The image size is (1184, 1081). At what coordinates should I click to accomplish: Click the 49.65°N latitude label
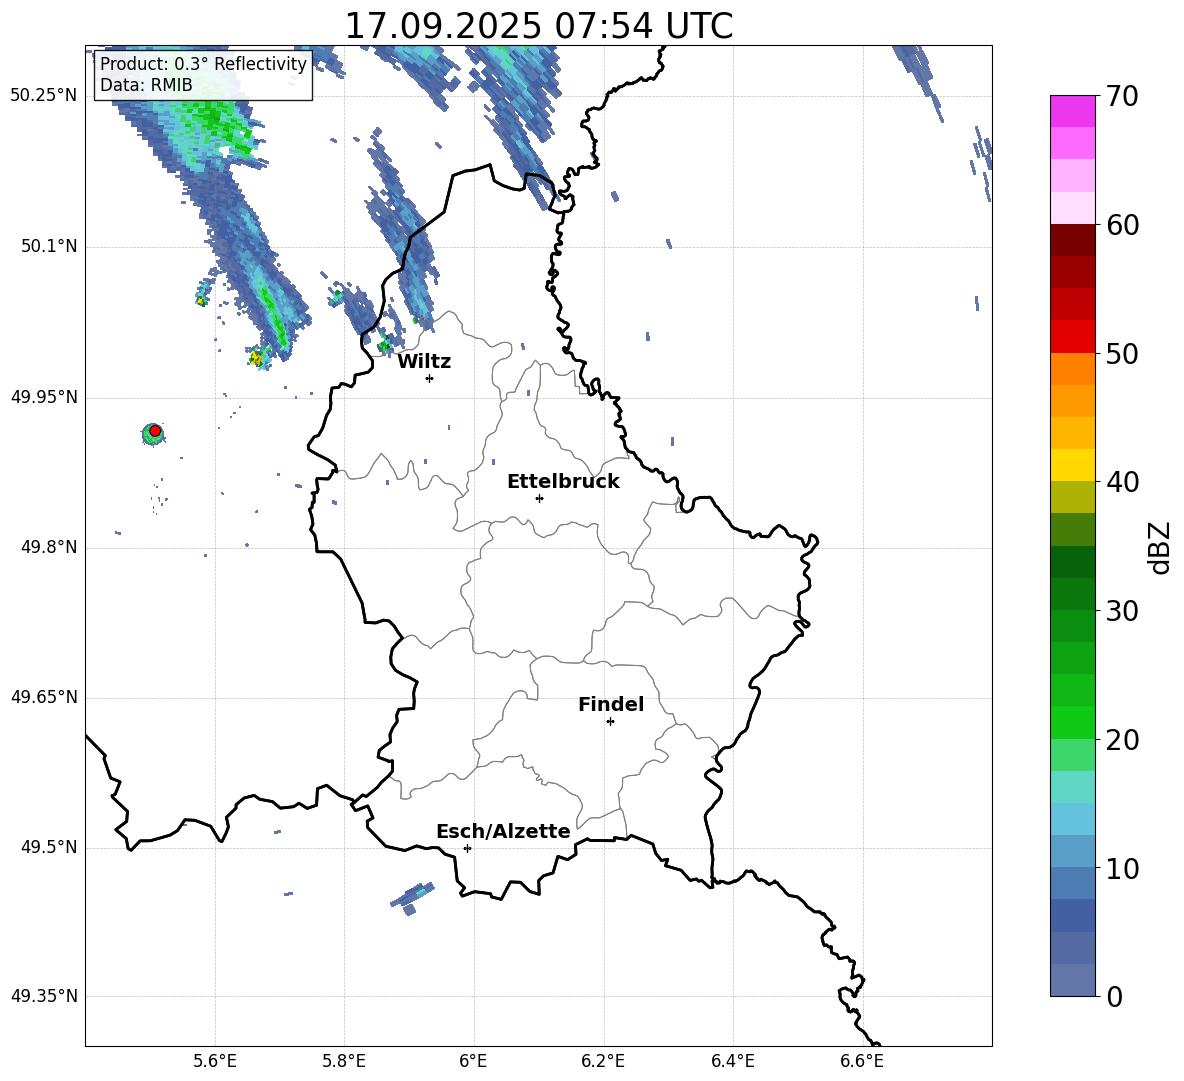click(x=44, y=697)
